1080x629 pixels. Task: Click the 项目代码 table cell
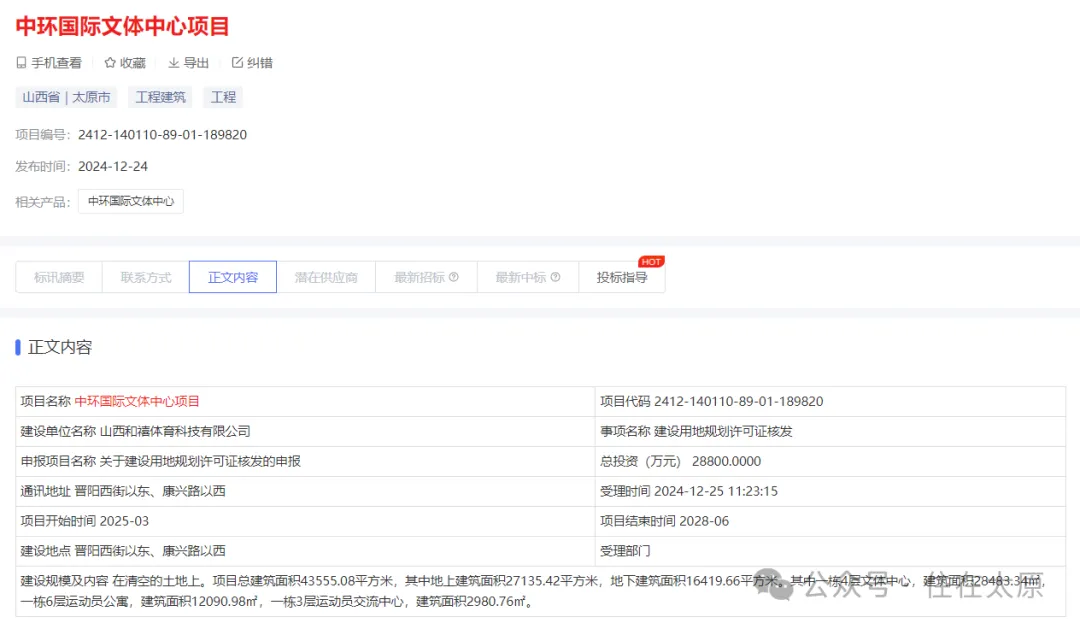[830, 401]
